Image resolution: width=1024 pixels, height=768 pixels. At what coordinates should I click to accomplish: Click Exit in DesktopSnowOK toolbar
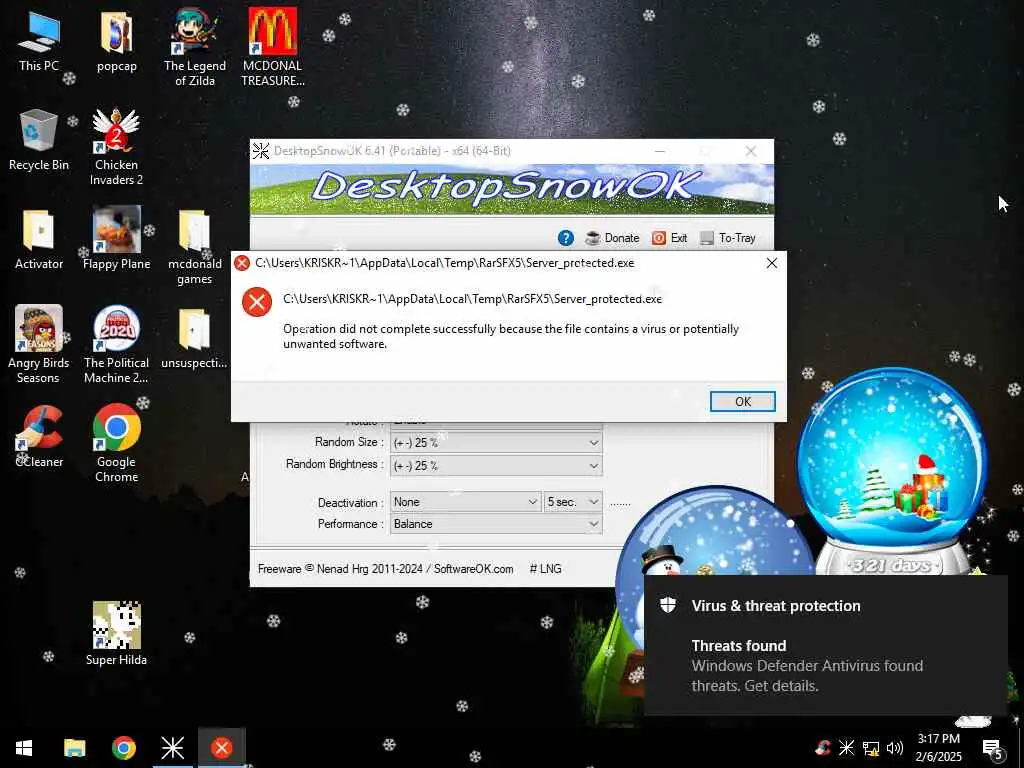pos(669,238)
